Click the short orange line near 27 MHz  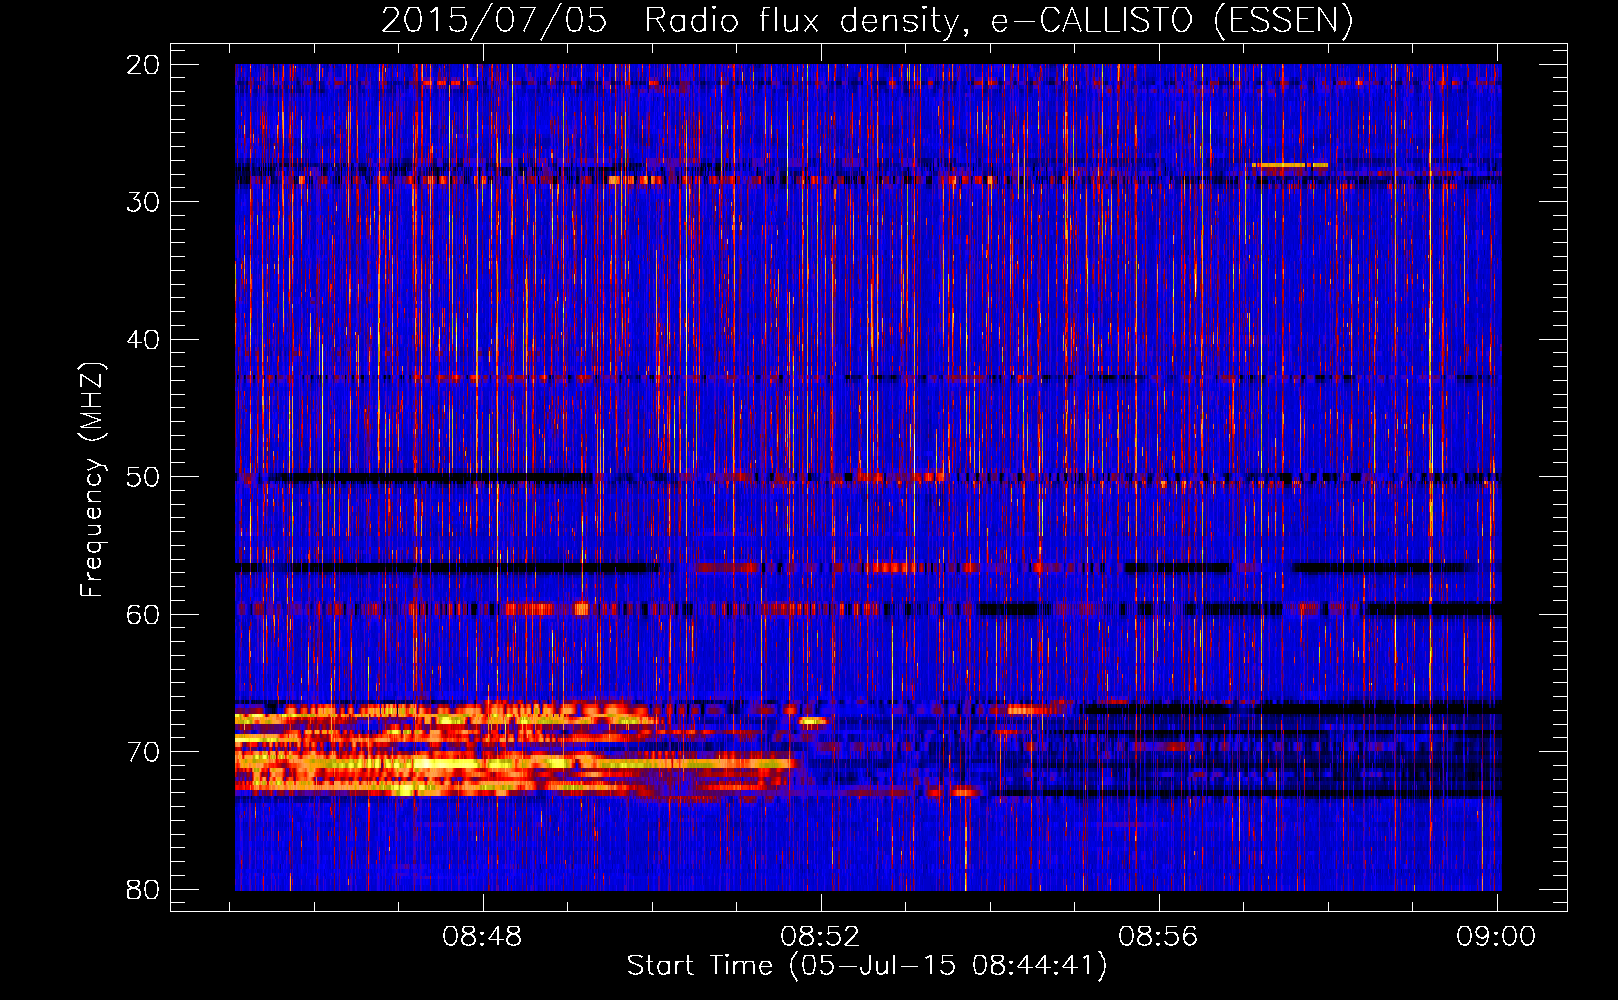pyautogui.click(x=1290, y=165)
